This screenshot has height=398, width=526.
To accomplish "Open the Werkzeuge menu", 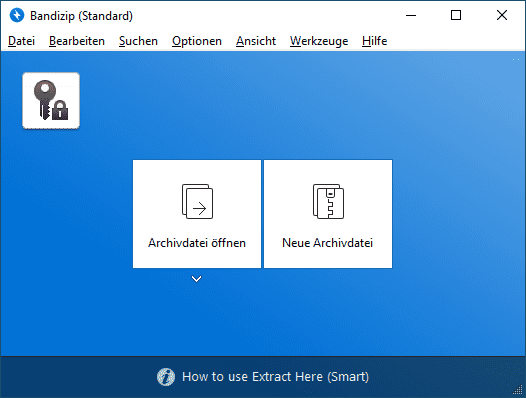I will click(319, 41).
